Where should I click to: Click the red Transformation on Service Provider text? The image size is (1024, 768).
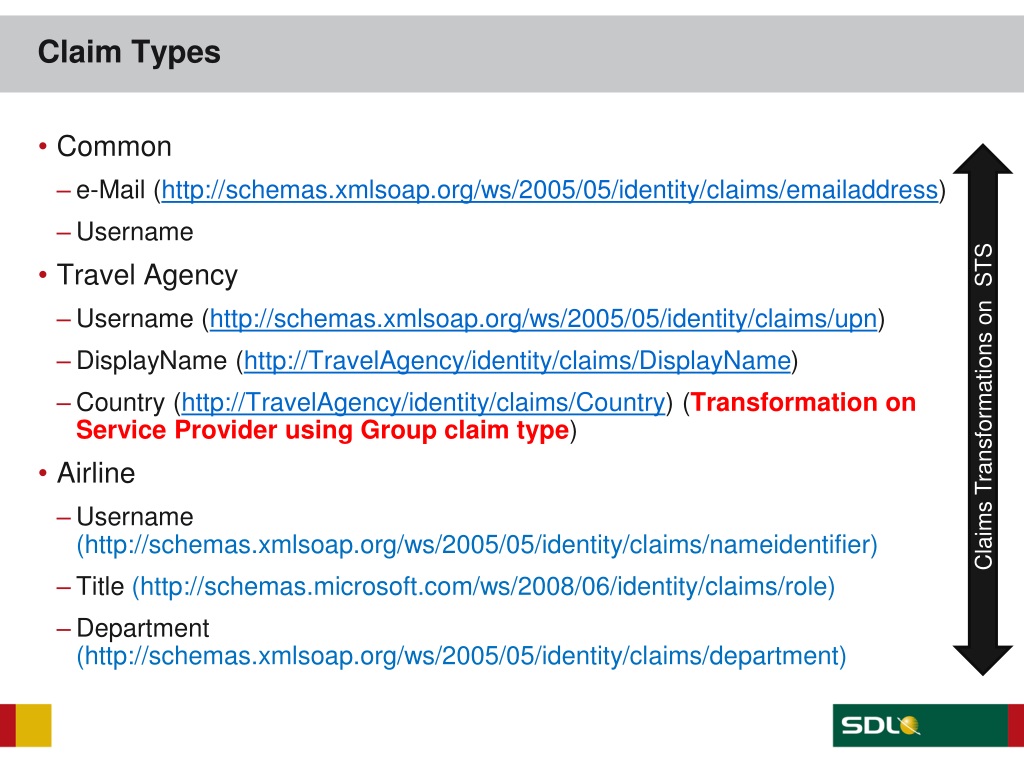click(496, 416)
